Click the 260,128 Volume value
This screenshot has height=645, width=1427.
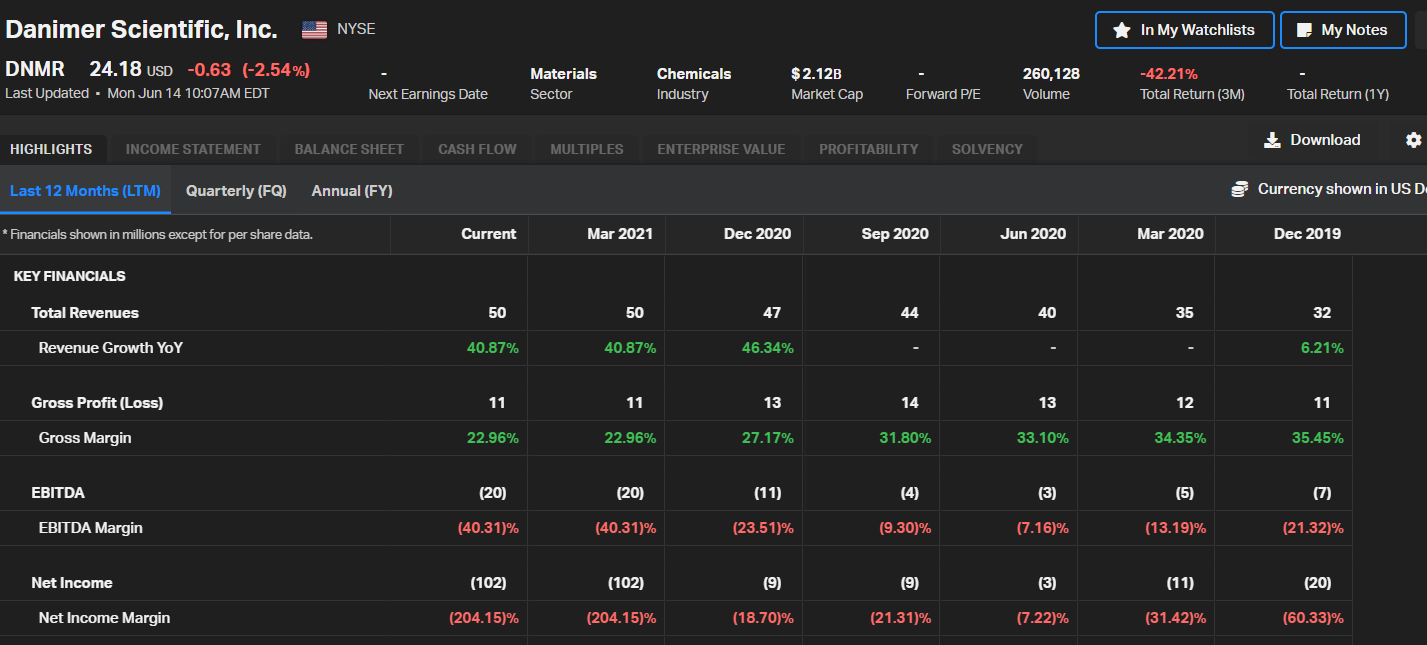click(x=1051, y=74)
